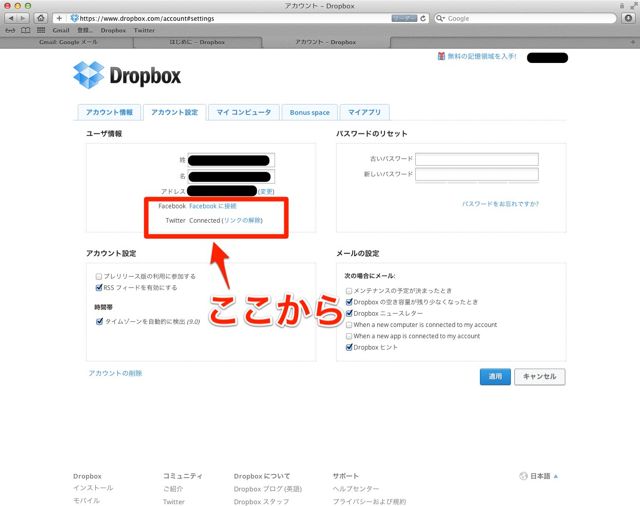The width and height of the screenshot is (640, 506).
Task: Open the home page via the house icon
Action: (40, 18)
